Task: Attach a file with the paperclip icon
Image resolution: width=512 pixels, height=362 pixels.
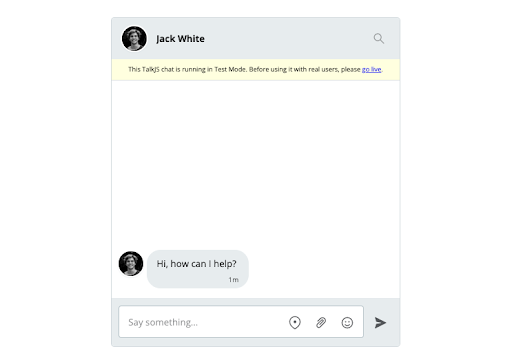Action: 321,322
